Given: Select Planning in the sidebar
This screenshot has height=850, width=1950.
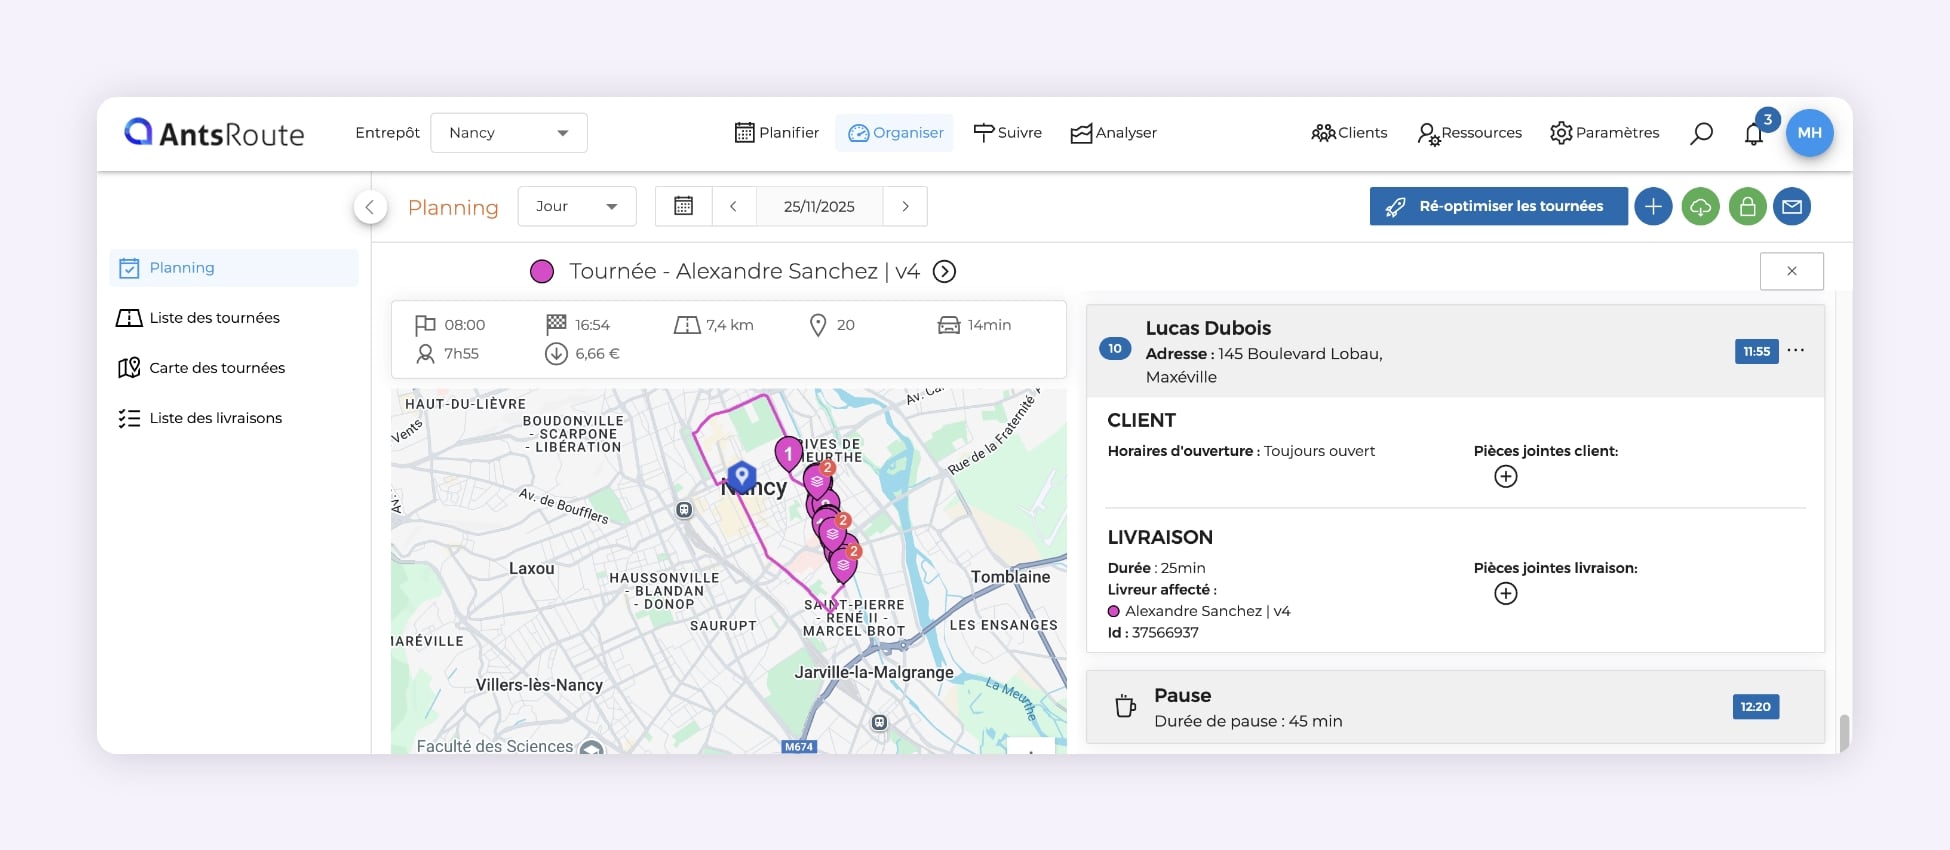Looking at the screenshot, I should click(x=234, y=268).
